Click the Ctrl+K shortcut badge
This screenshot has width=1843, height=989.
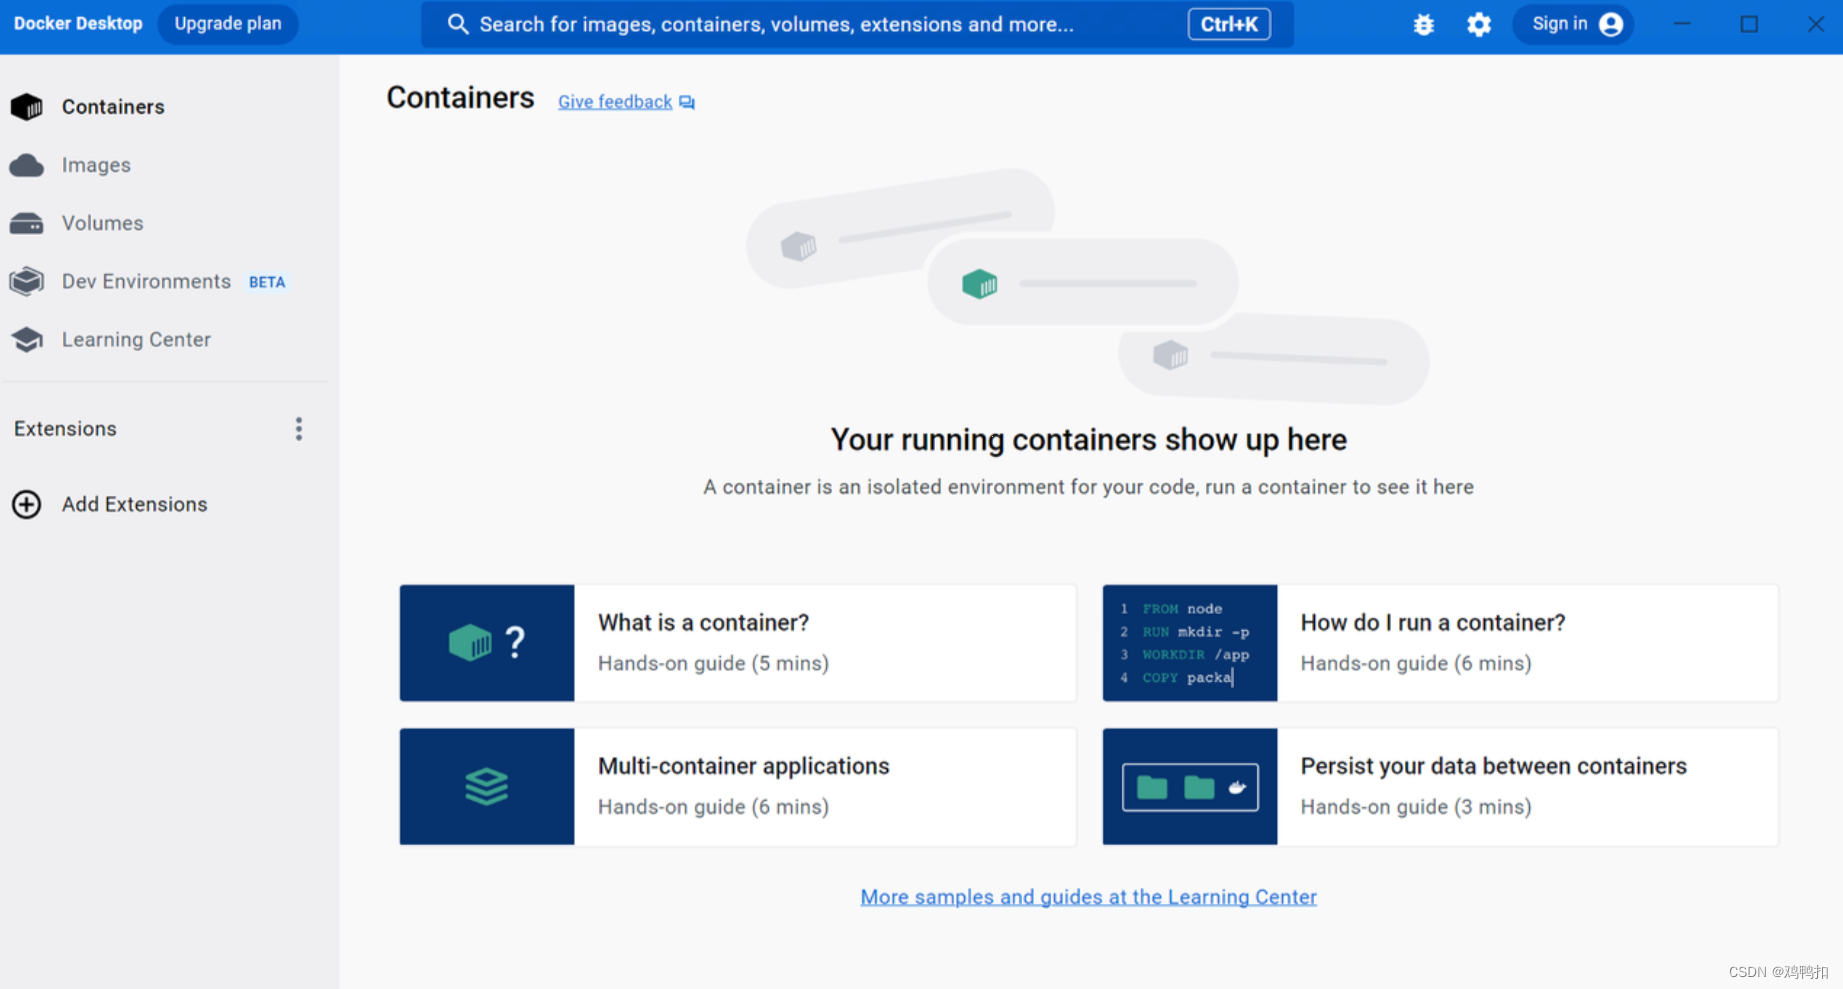point(1229,24)
